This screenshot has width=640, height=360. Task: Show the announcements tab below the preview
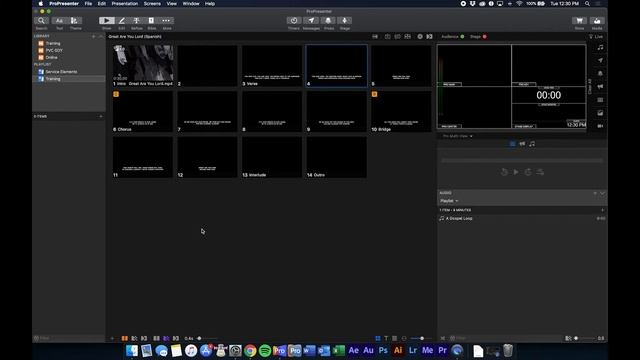pyautogui.click(x=522, y=144)
